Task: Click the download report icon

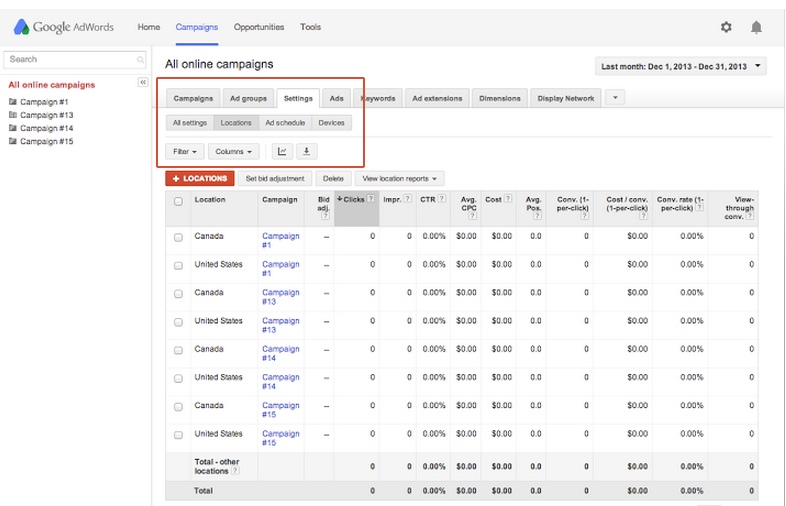Action: [x=307, y=152]
